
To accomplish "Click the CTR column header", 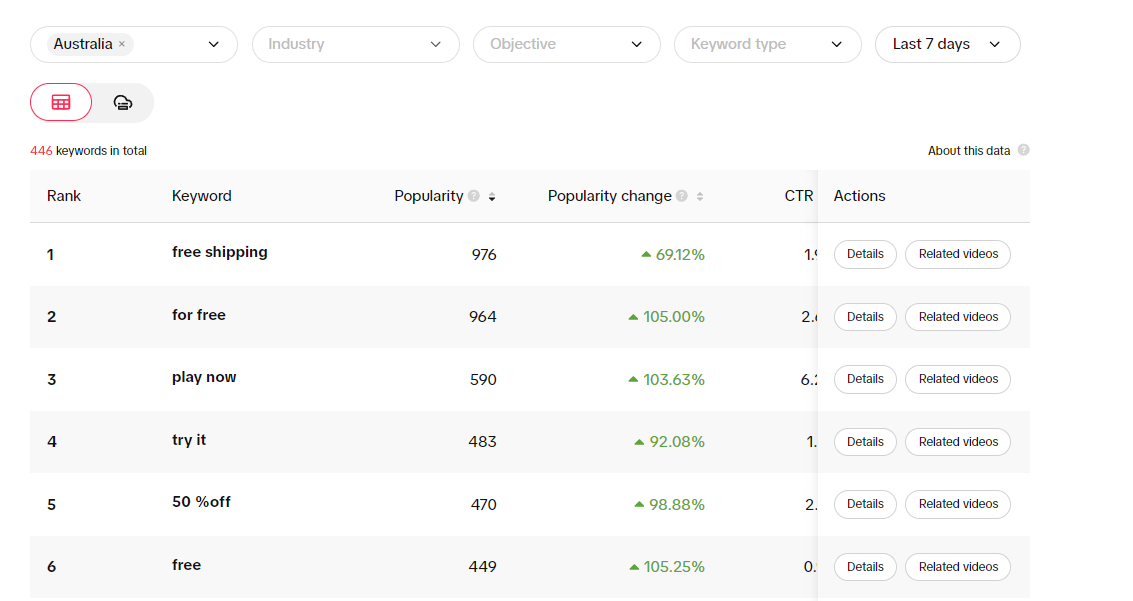I will click(798, 196).
